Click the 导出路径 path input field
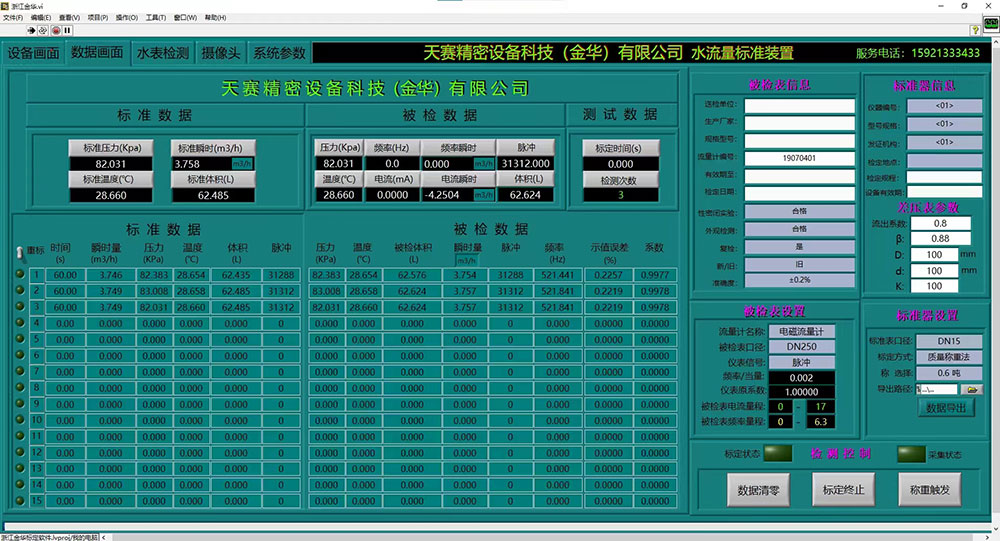 [x=937, y=389]
